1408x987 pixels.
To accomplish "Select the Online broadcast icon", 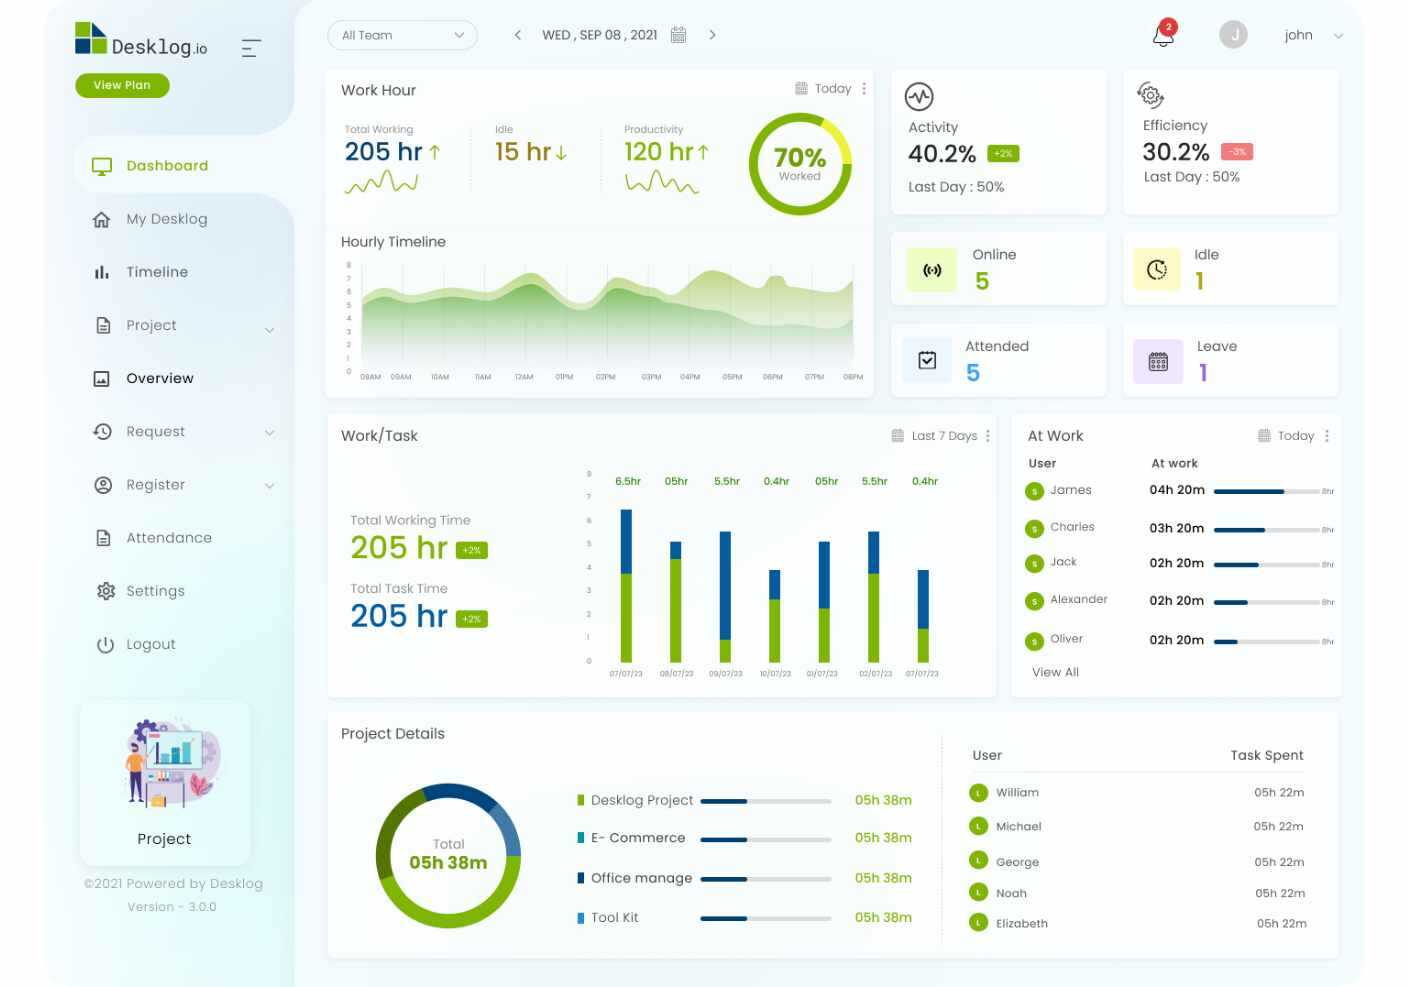I will point(932,270).
